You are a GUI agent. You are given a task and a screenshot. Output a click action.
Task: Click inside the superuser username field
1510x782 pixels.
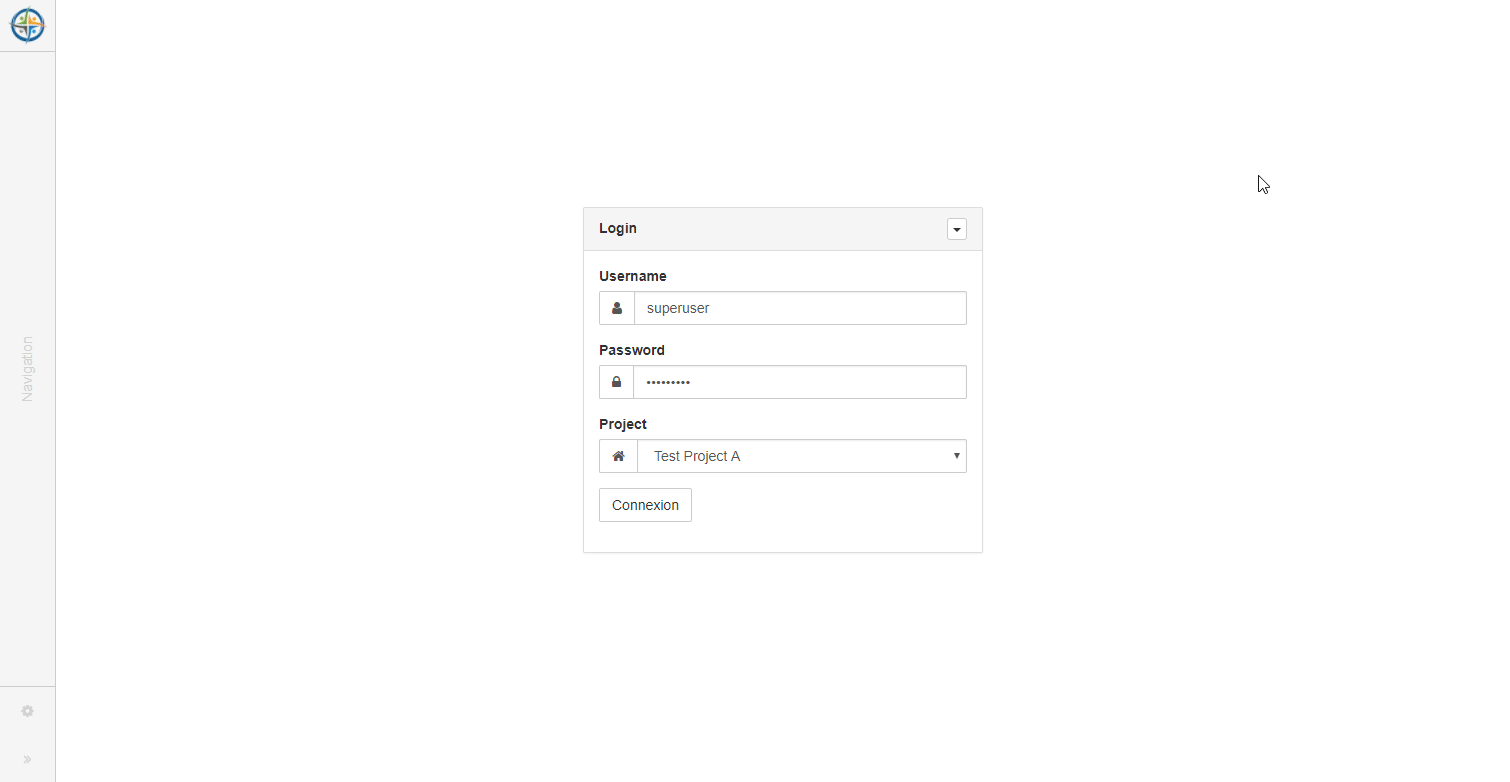[800, 308]
